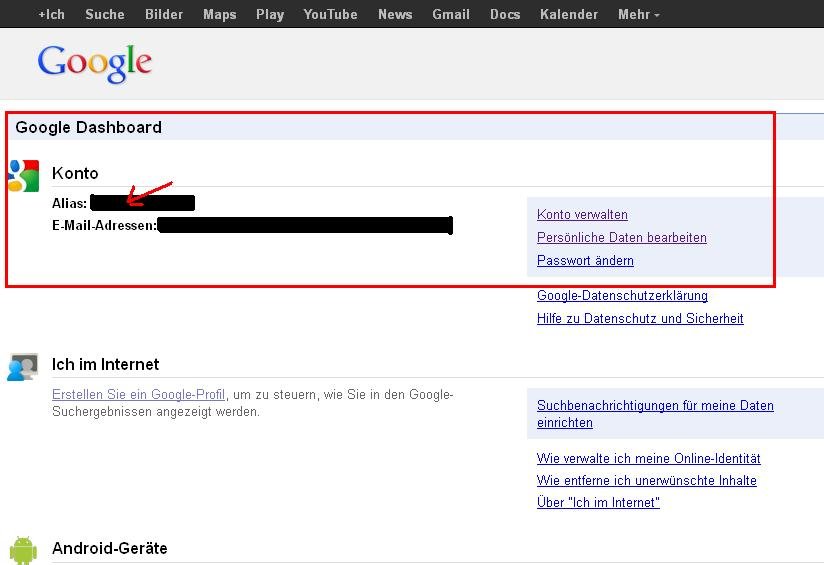
Task: Click Erstellen Sie ein Google-Profil link
Action: coord(139,394)
